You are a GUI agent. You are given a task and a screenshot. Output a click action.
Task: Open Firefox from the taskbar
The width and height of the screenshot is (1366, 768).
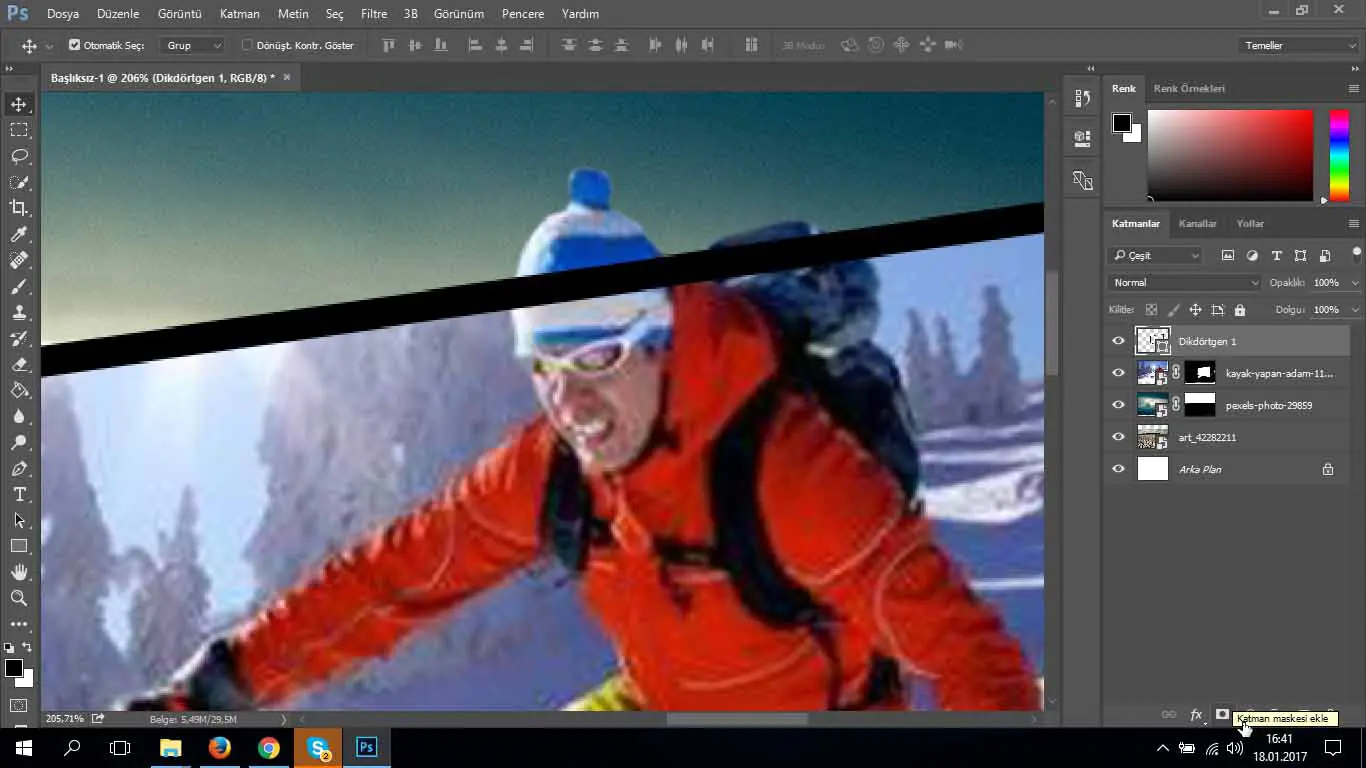(x=219, y=747)
